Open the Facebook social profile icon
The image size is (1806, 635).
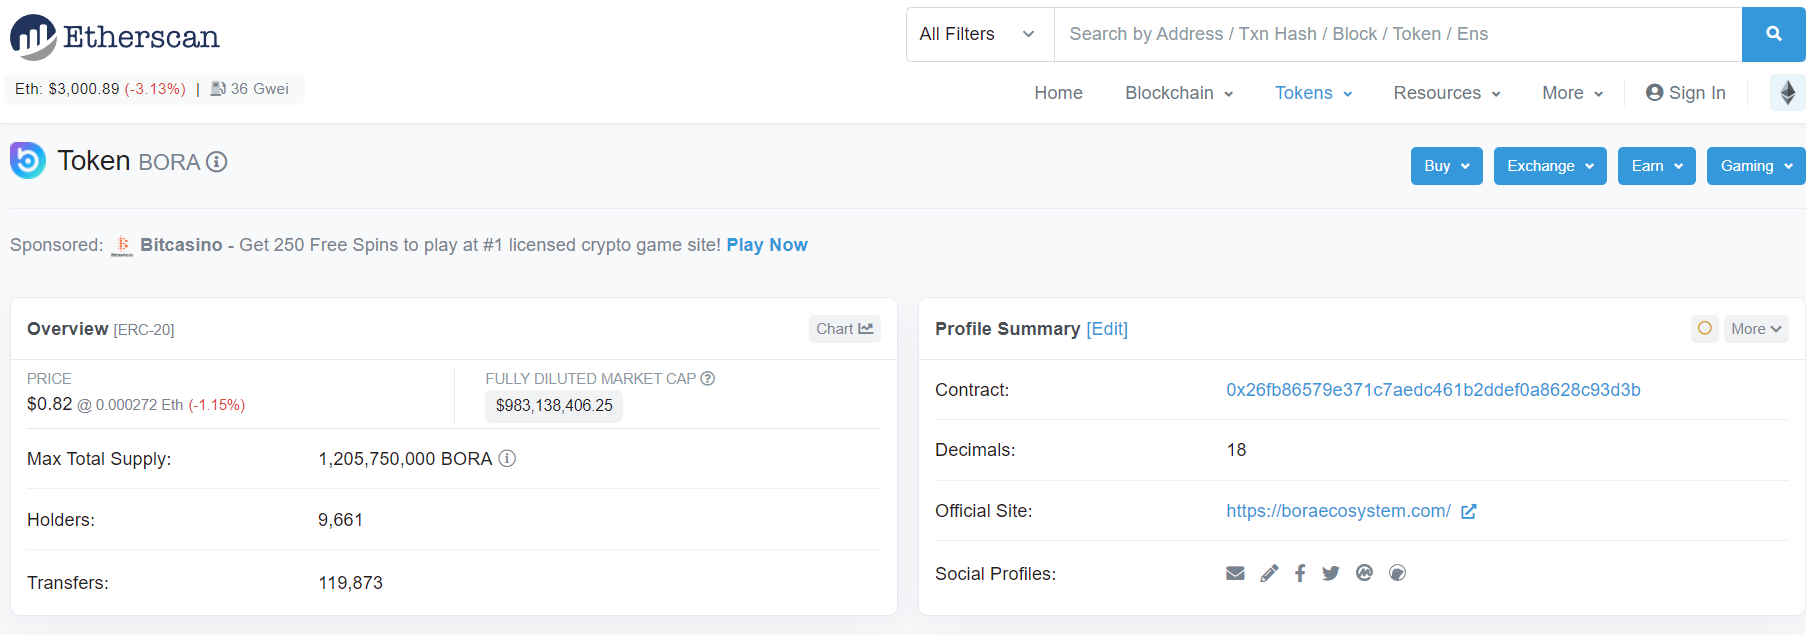pyautogui.click(x=1300, y=573)
